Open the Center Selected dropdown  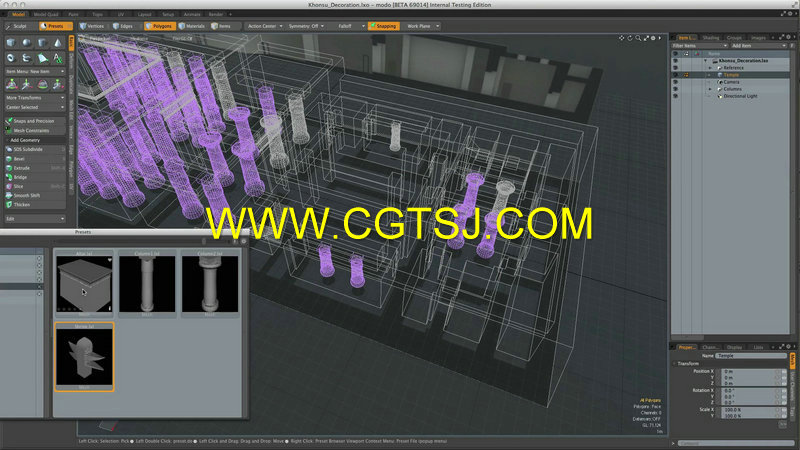pyautogui.click(x=35, y=107)
